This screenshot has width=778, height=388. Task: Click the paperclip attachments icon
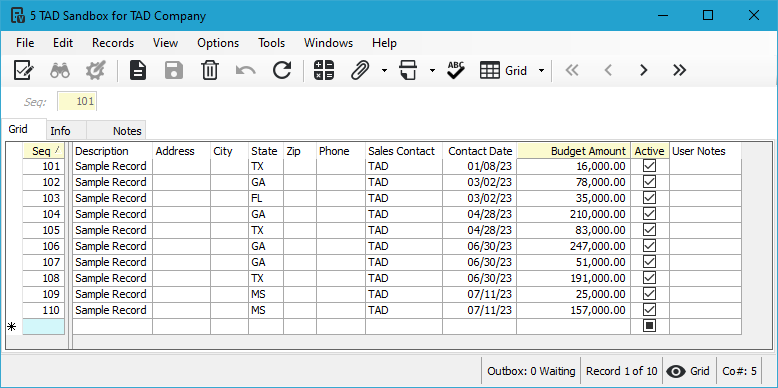361,70
